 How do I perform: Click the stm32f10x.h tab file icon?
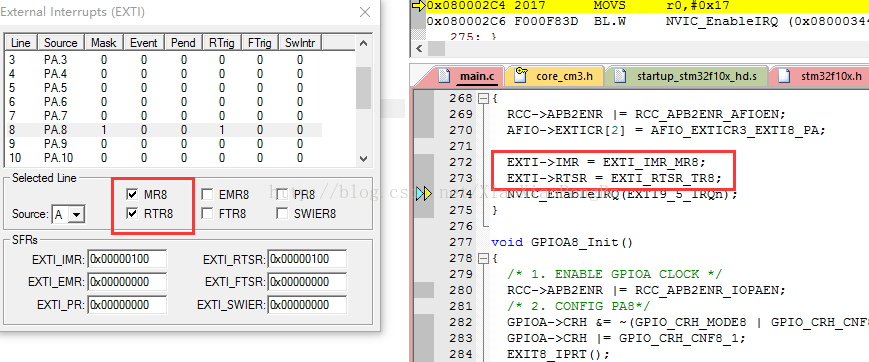tap(784, 75)
